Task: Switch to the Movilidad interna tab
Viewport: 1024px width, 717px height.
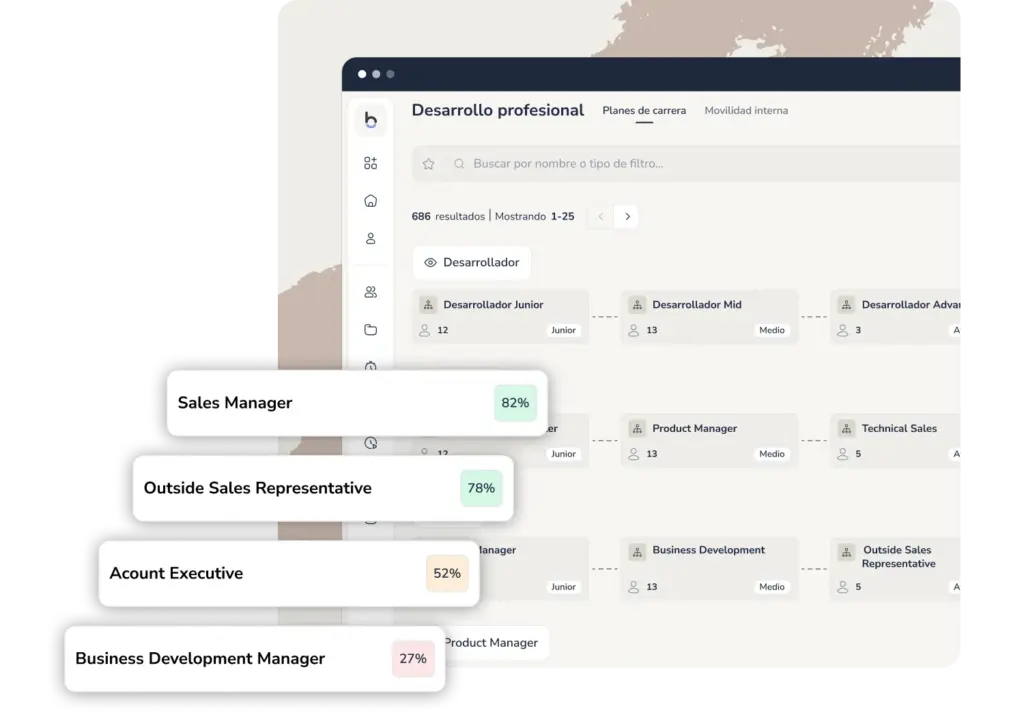Action: tap(745, 111)
